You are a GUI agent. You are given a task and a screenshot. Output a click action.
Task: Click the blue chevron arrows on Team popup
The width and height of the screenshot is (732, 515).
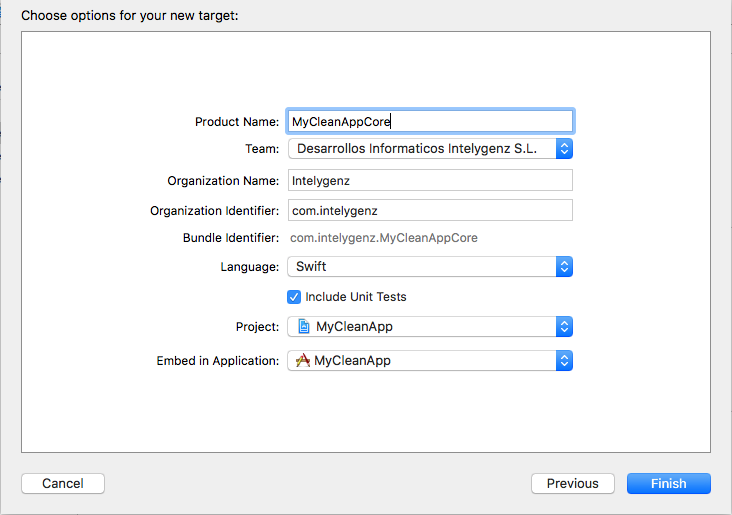click(x=564, y=149)
